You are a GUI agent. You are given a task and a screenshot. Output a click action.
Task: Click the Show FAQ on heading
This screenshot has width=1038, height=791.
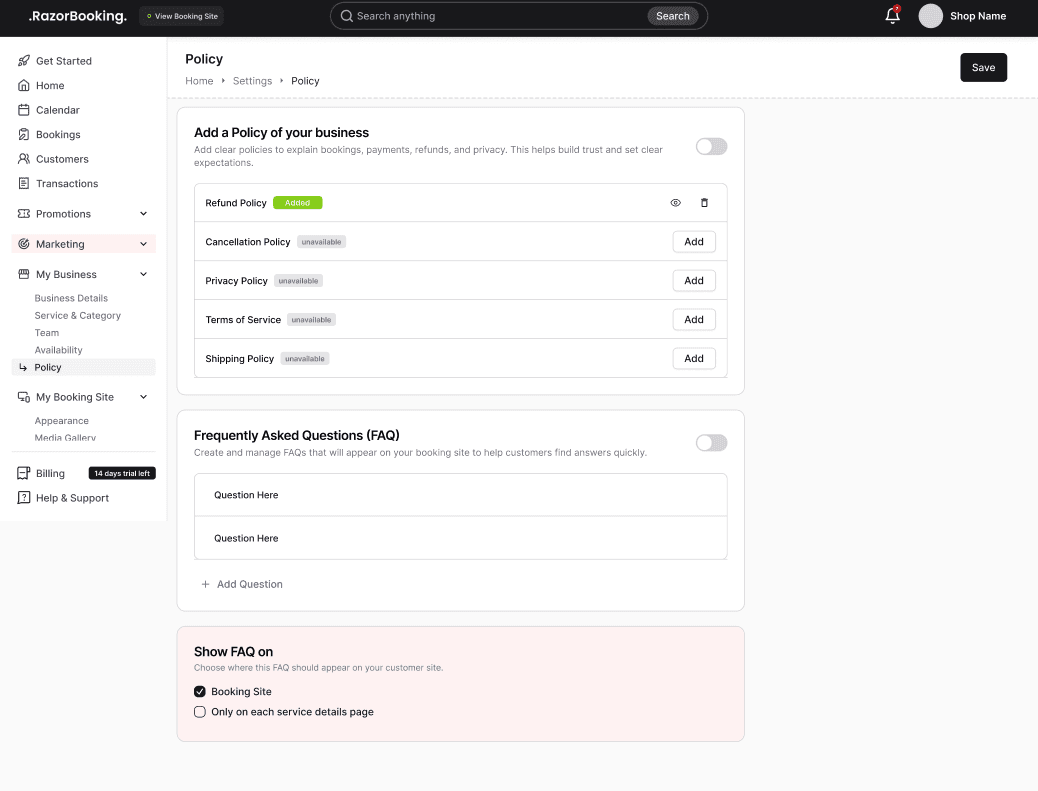tap(234, 652)
